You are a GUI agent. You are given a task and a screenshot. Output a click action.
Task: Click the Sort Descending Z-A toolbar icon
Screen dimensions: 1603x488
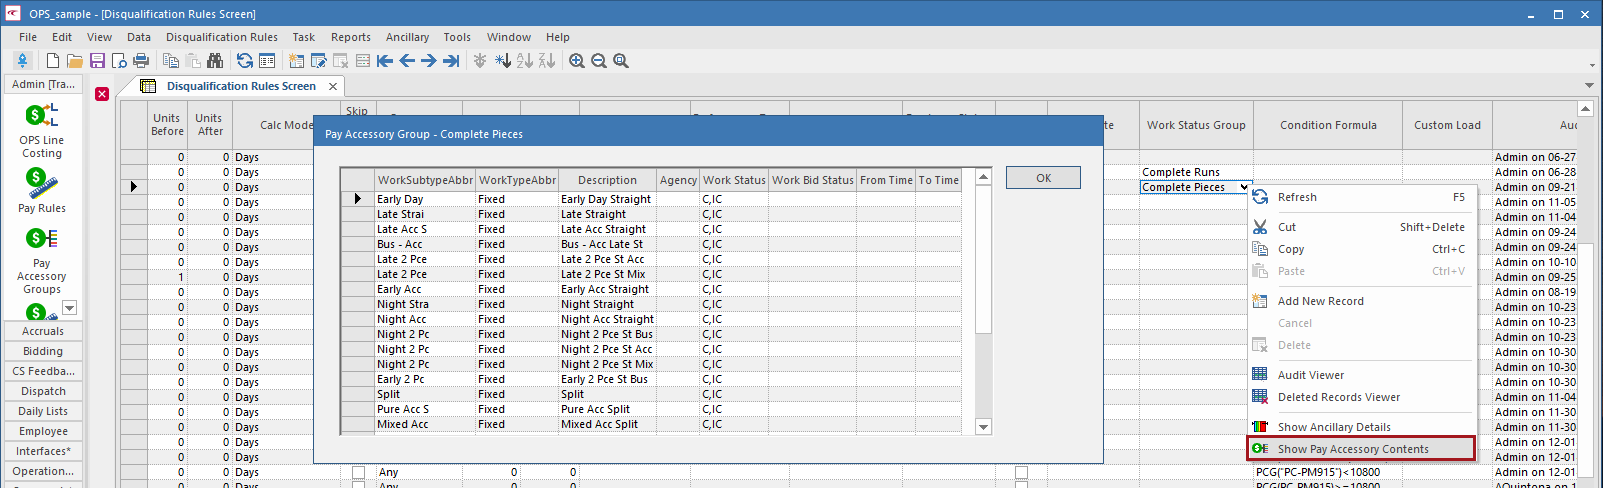pos(547,61)
